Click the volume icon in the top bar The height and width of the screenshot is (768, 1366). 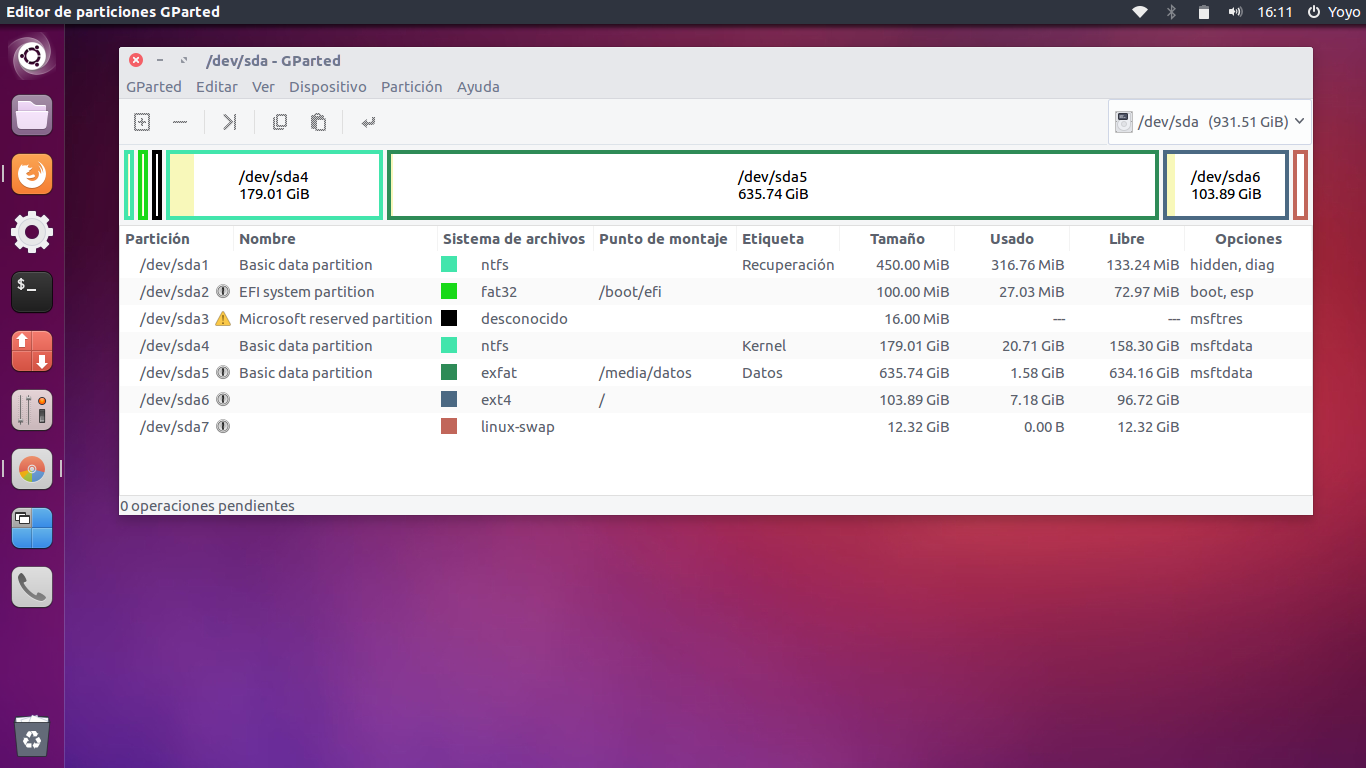1236,12
